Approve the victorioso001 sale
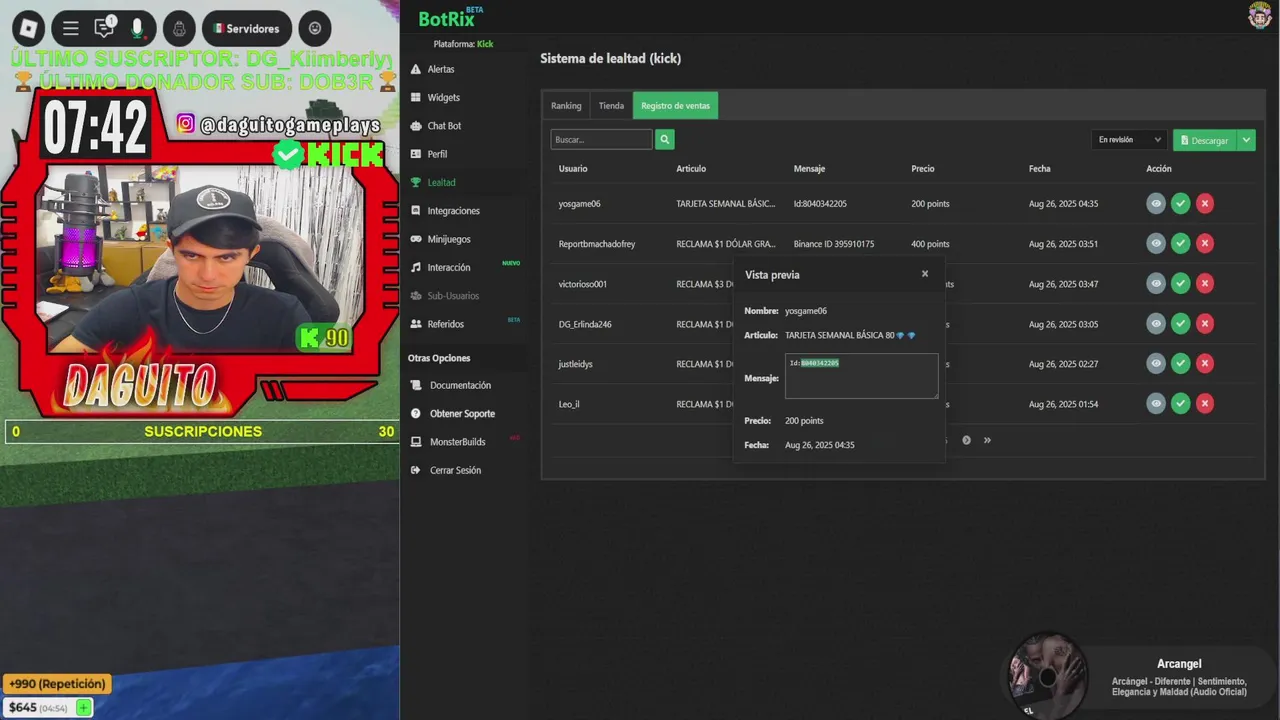 point(1181,283)
